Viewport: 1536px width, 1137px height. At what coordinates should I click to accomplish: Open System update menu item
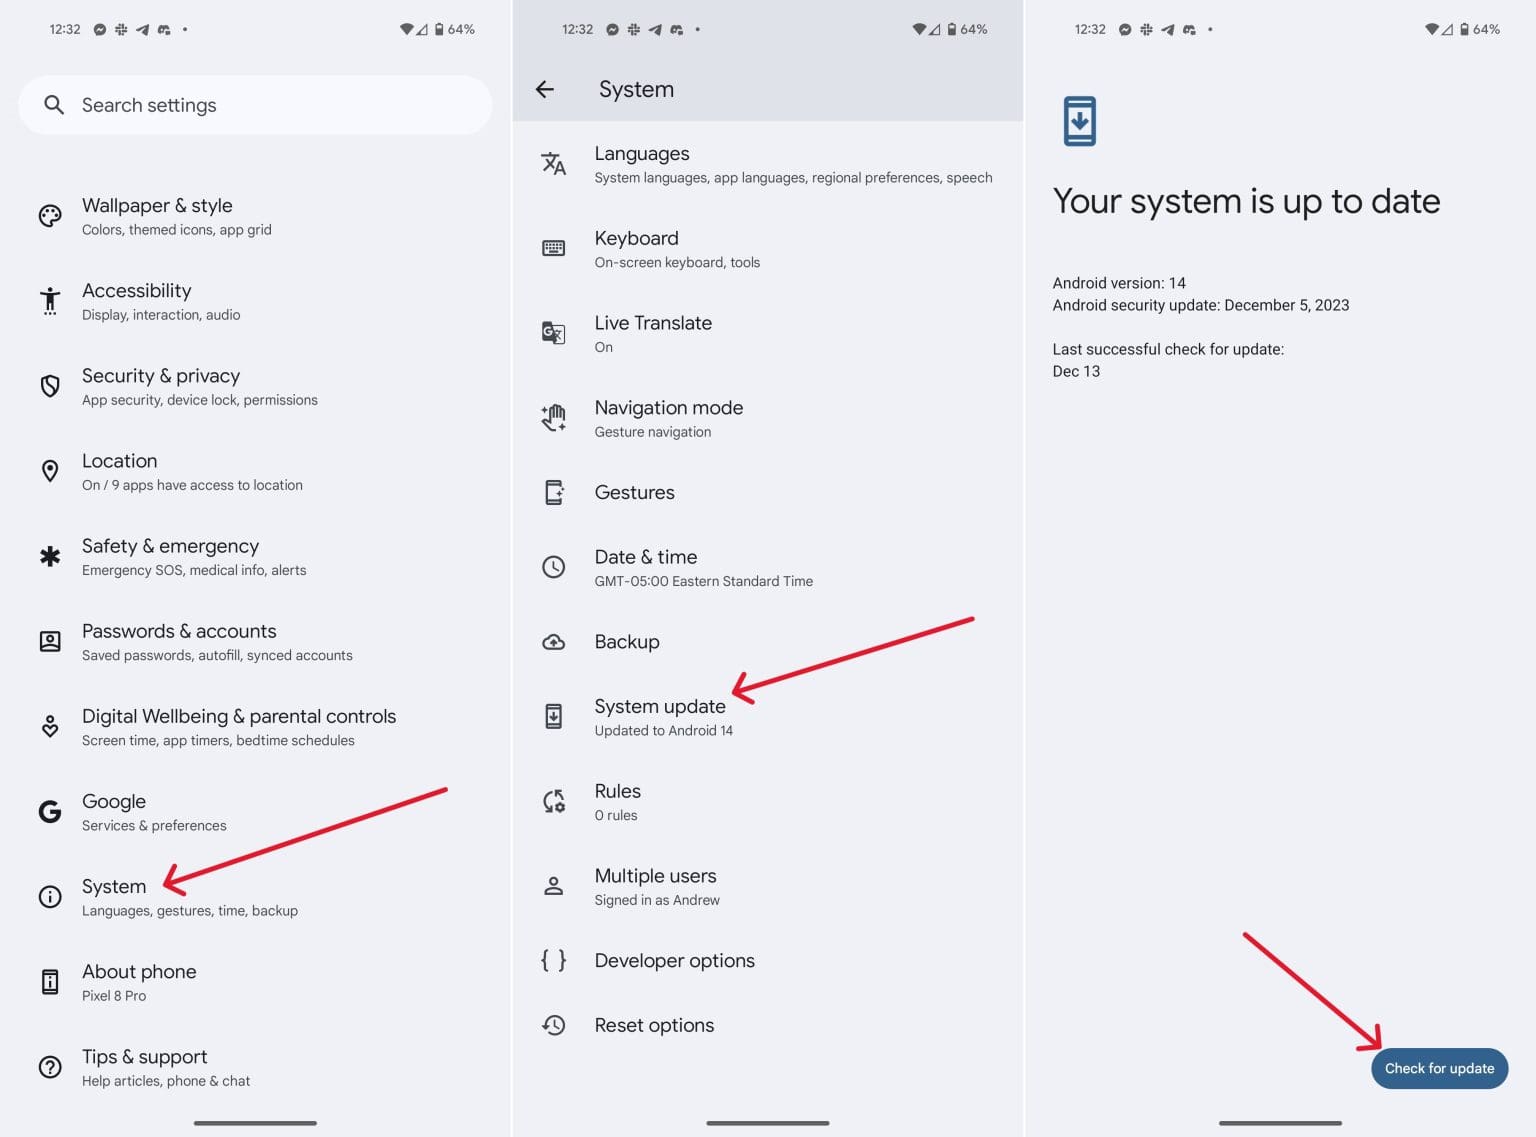tap(660, 716)
